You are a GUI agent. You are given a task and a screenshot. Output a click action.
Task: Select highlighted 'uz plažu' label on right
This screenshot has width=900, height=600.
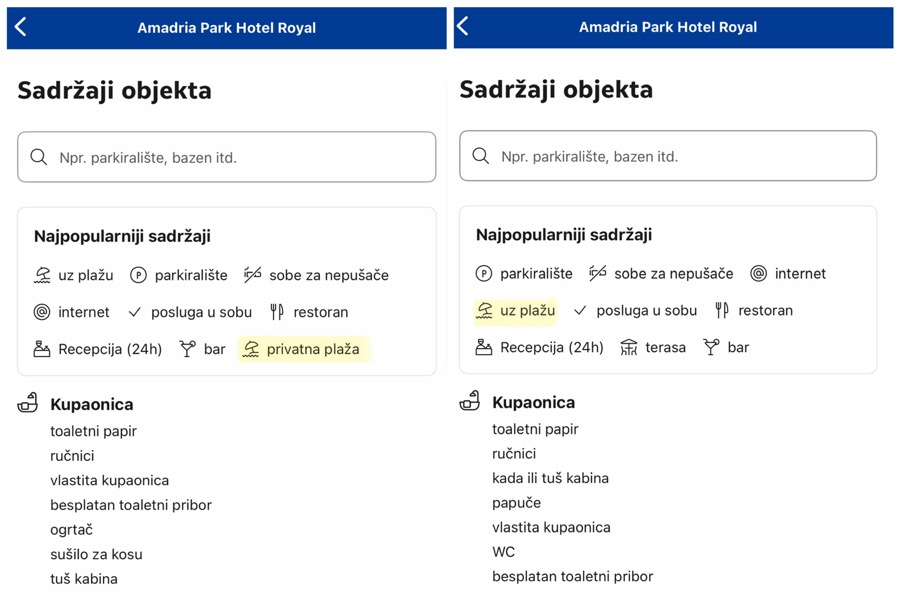pyautogui.click(x=527, y=310)
